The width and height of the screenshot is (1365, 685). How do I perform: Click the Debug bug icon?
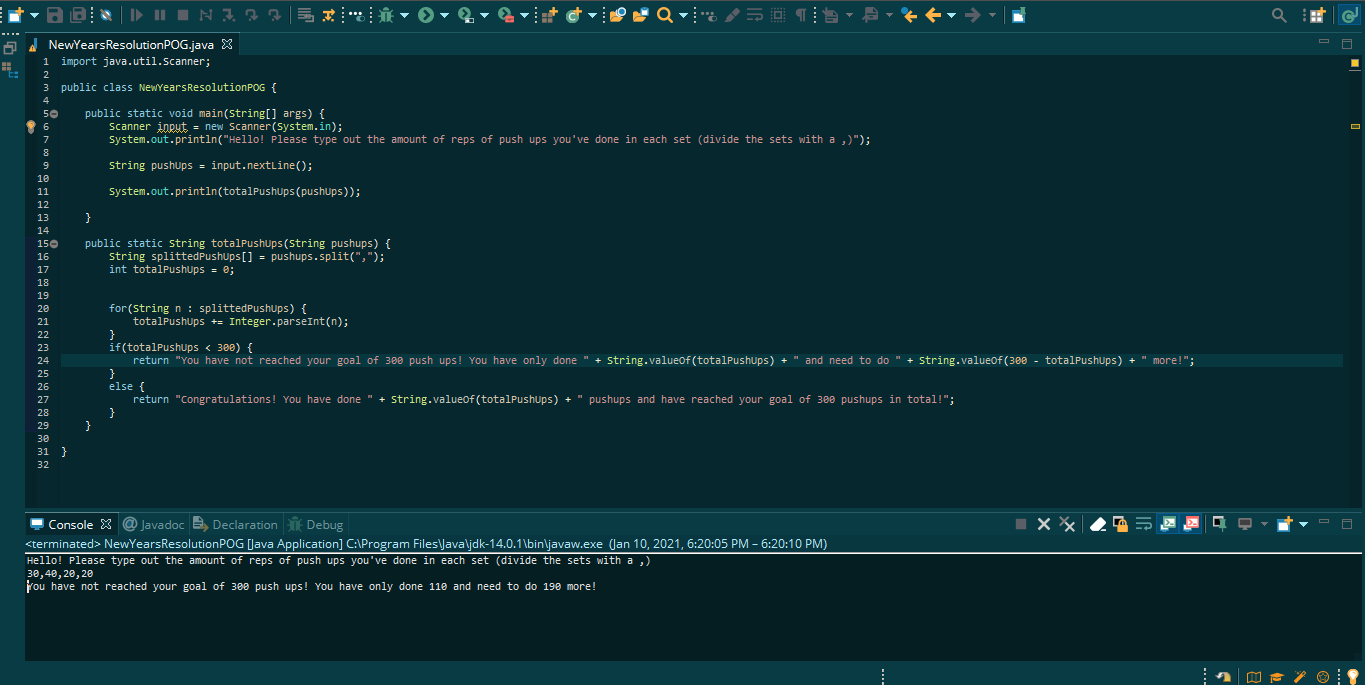click(386, 15)
